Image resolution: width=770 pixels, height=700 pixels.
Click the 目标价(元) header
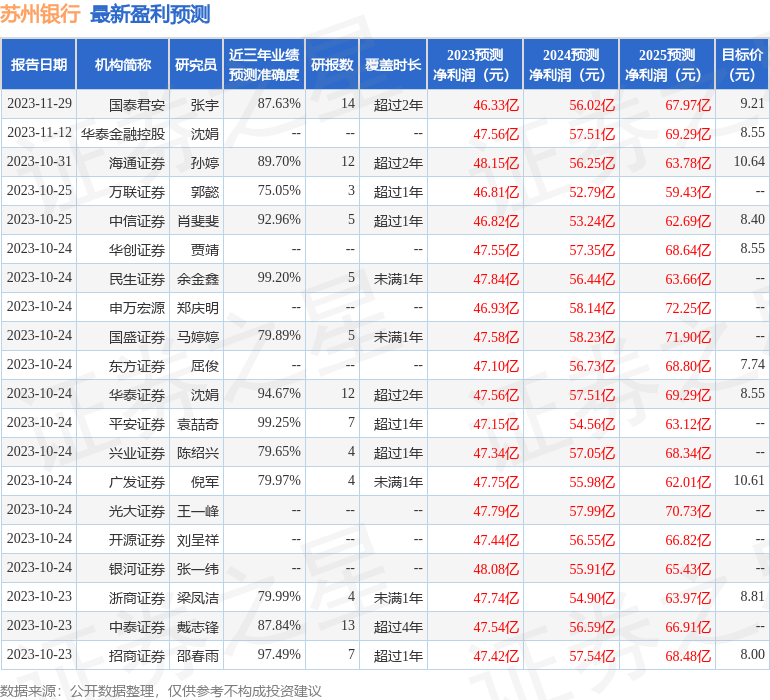tap(742, 64)
